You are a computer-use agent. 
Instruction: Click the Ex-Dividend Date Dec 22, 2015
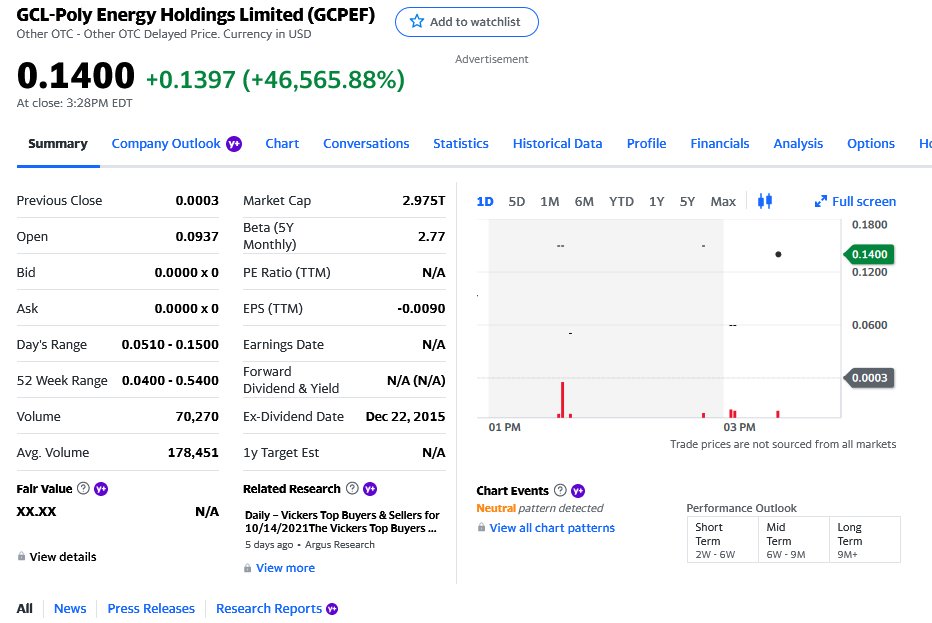pos(405,416)
